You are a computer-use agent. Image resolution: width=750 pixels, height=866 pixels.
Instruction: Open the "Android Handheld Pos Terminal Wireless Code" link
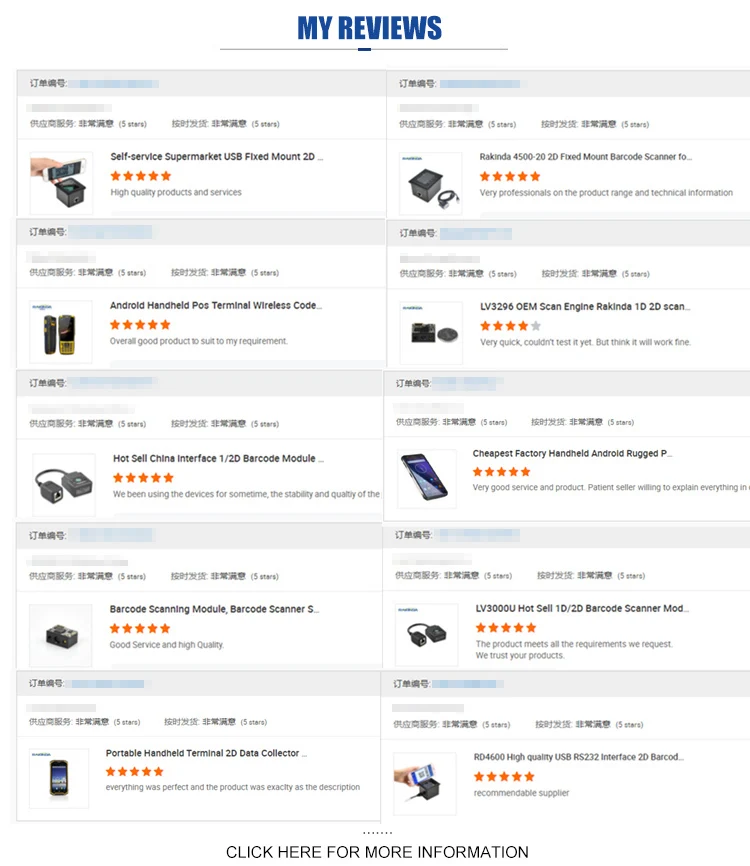coord(215,306)
